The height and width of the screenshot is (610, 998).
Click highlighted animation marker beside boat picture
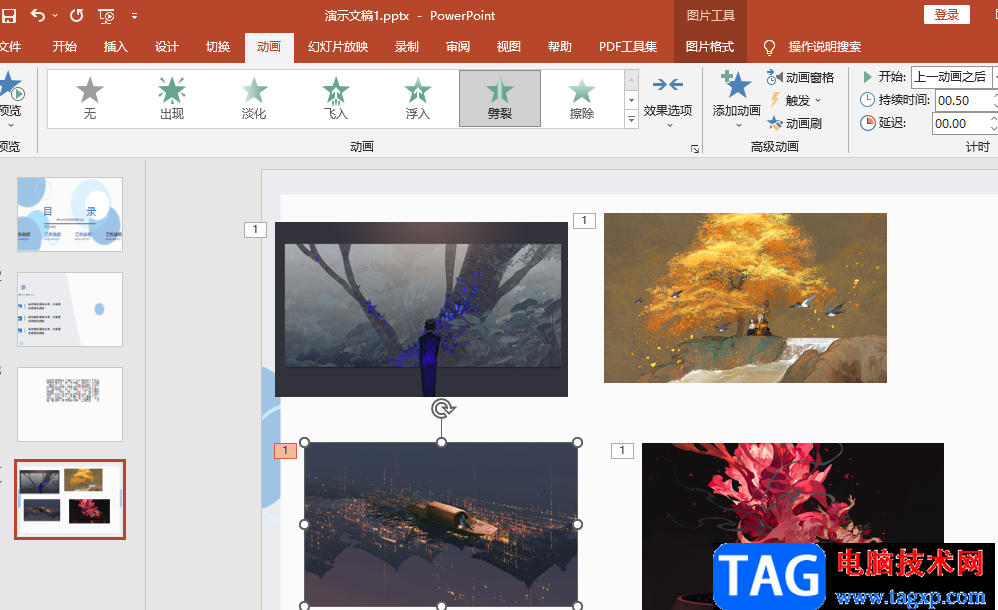click(285, 451)
